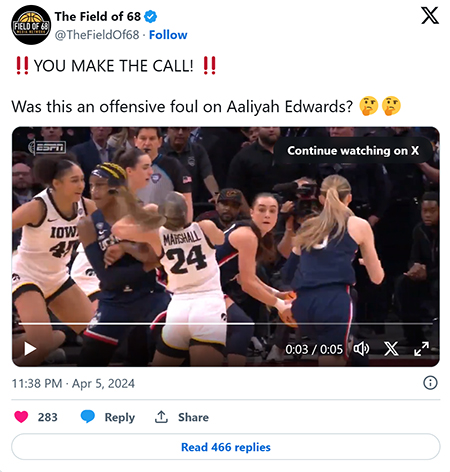The width and height of the screenshot is (450, 472).
Task: Open the @TheFieldOf68 handle link
Action: coord(97,35)
